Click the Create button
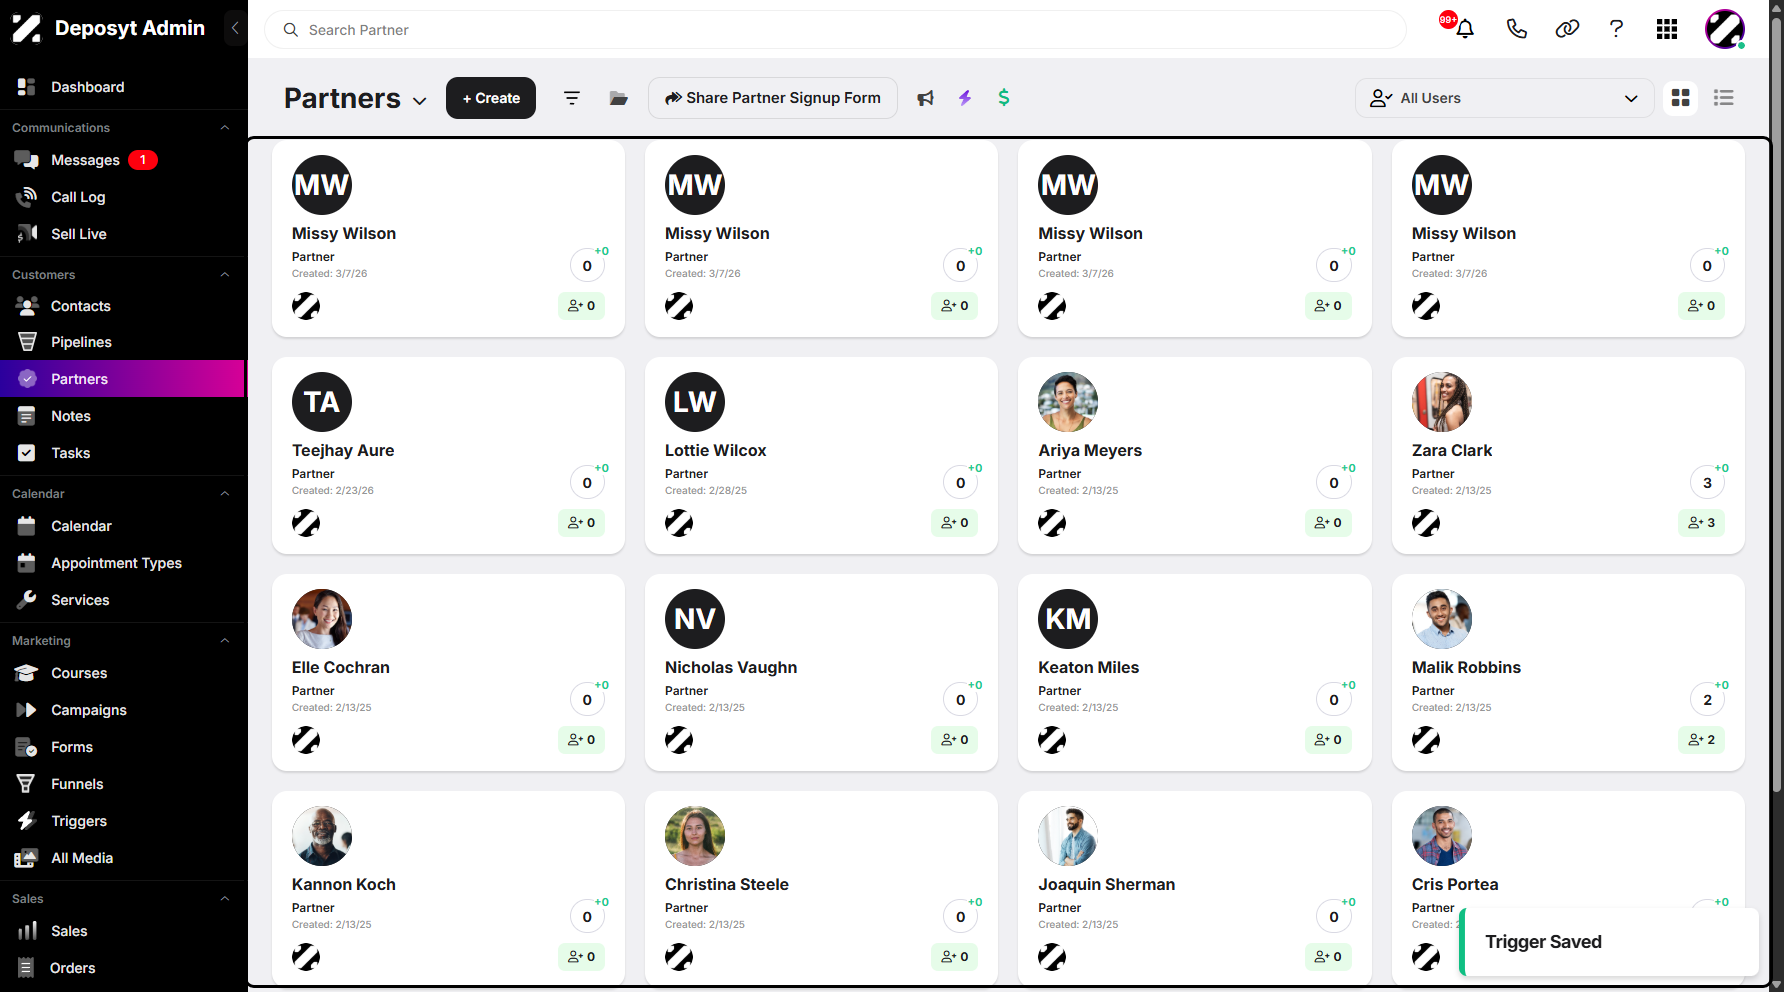The width and height of the screenshot is (1784, 992). click(491, 98)
